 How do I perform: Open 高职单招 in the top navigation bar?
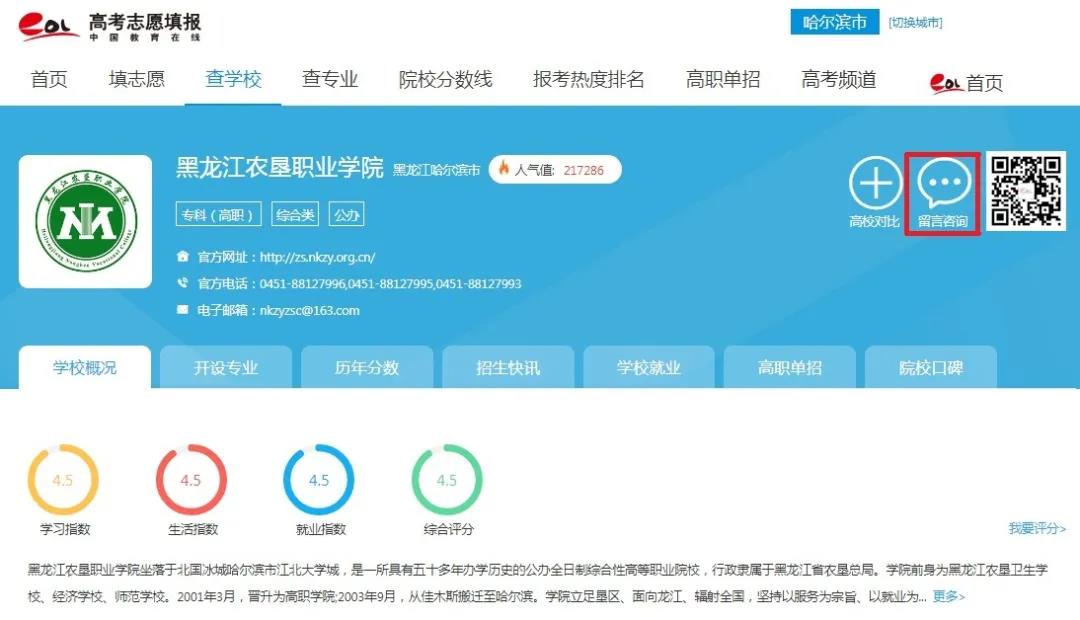(723, 79)
